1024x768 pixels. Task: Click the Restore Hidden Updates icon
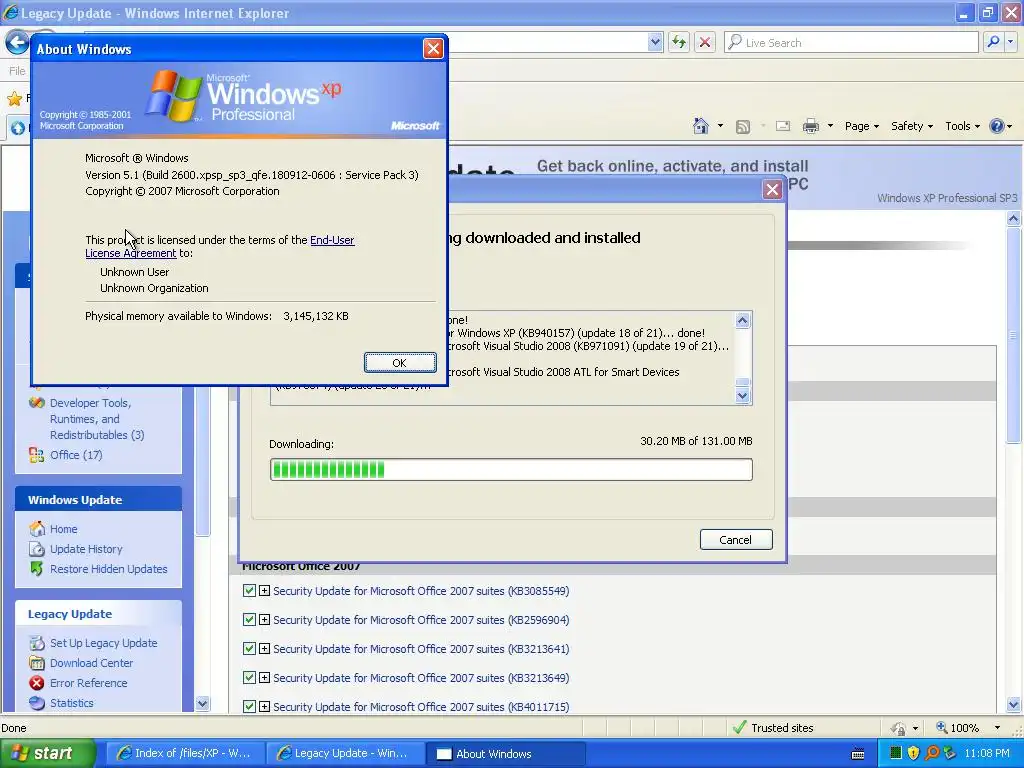(x=37, y=569)
